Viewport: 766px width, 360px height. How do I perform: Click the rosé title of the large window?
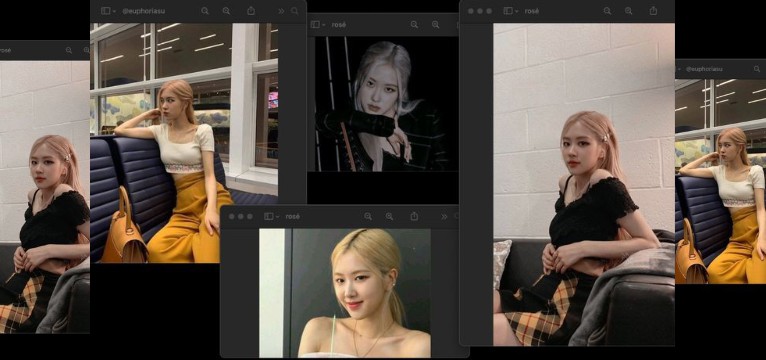click(532, 11)
